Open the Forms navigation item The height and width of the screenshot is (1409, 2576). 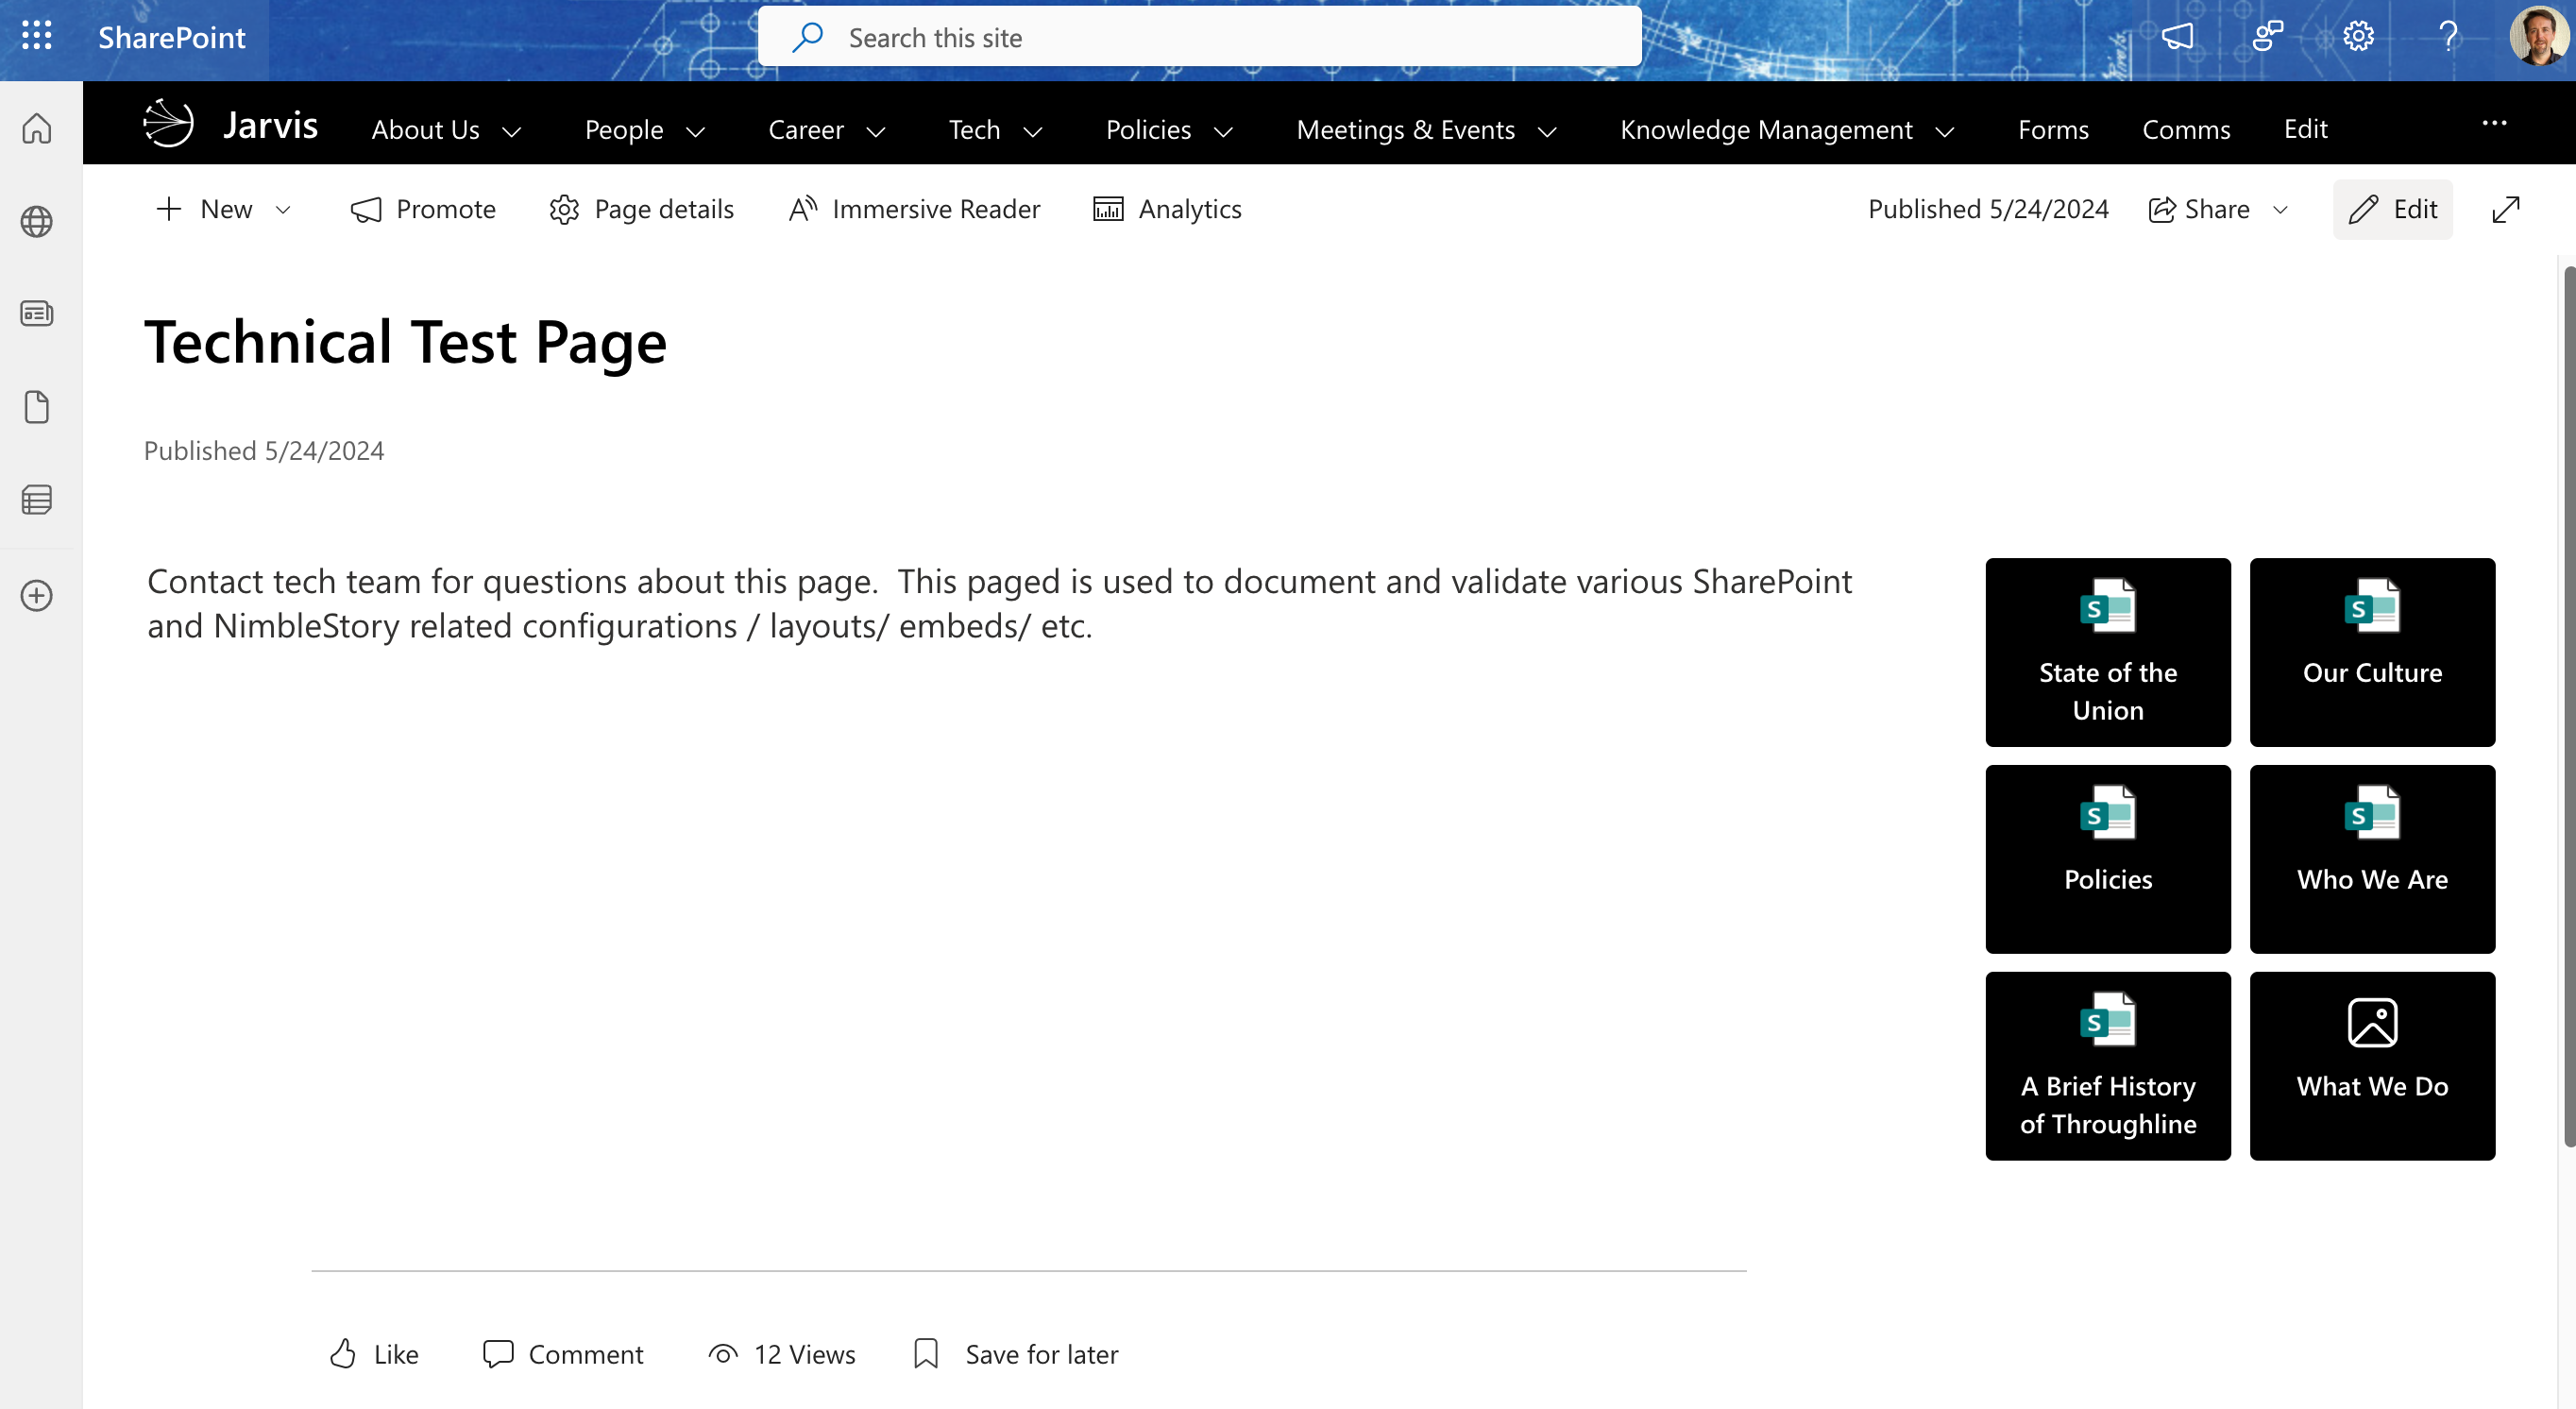[2052, 130]
